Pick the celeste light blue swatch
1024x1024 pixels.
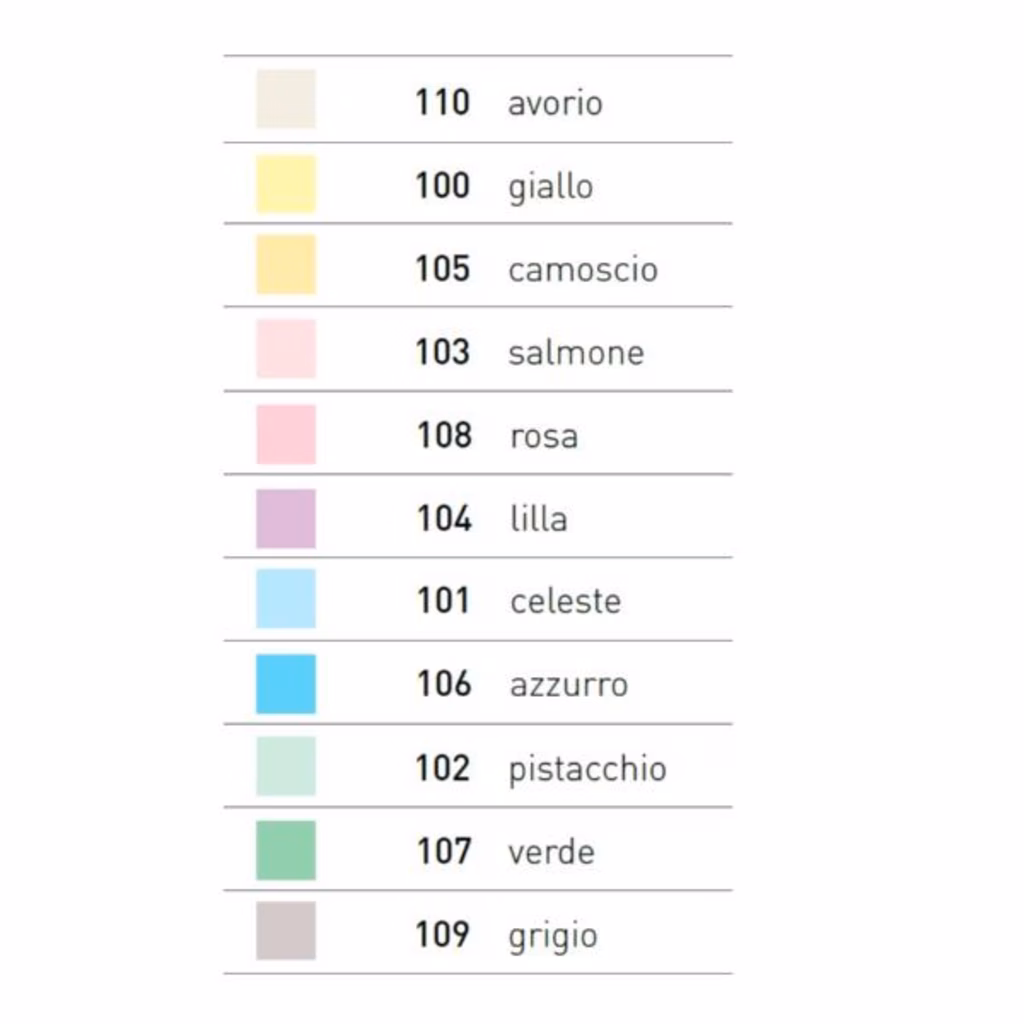(286, 599)
